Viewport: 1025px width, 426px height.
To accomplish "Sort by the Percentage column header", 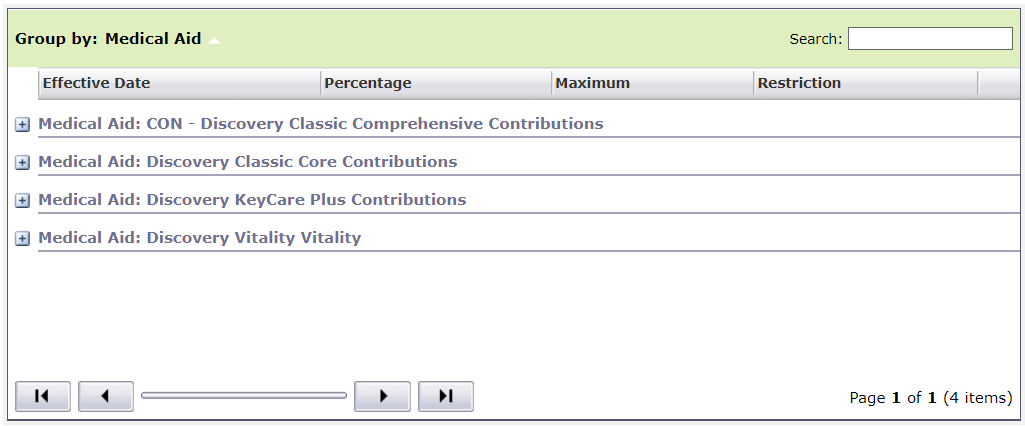I will 367,83.
